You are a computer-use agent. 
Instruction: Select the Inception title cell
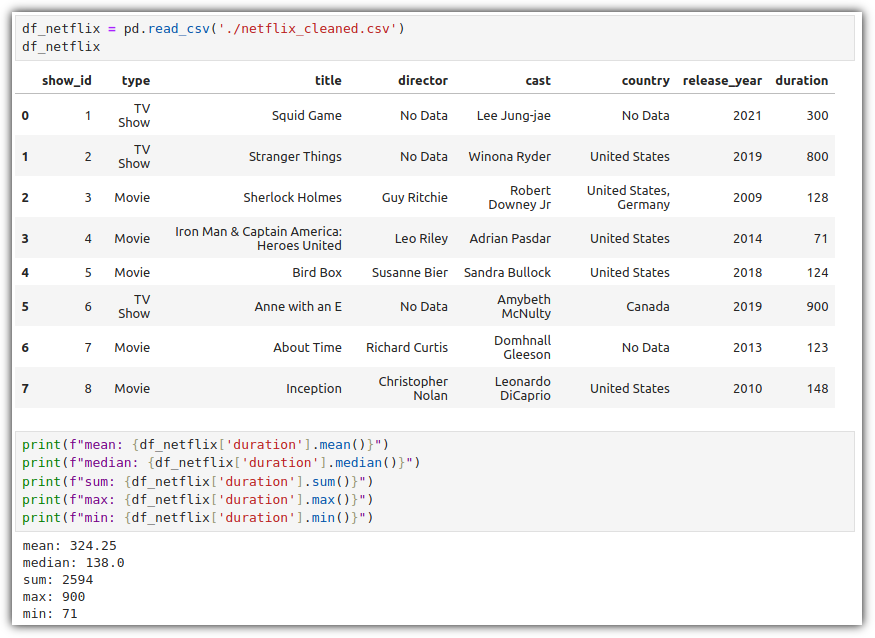314,388
